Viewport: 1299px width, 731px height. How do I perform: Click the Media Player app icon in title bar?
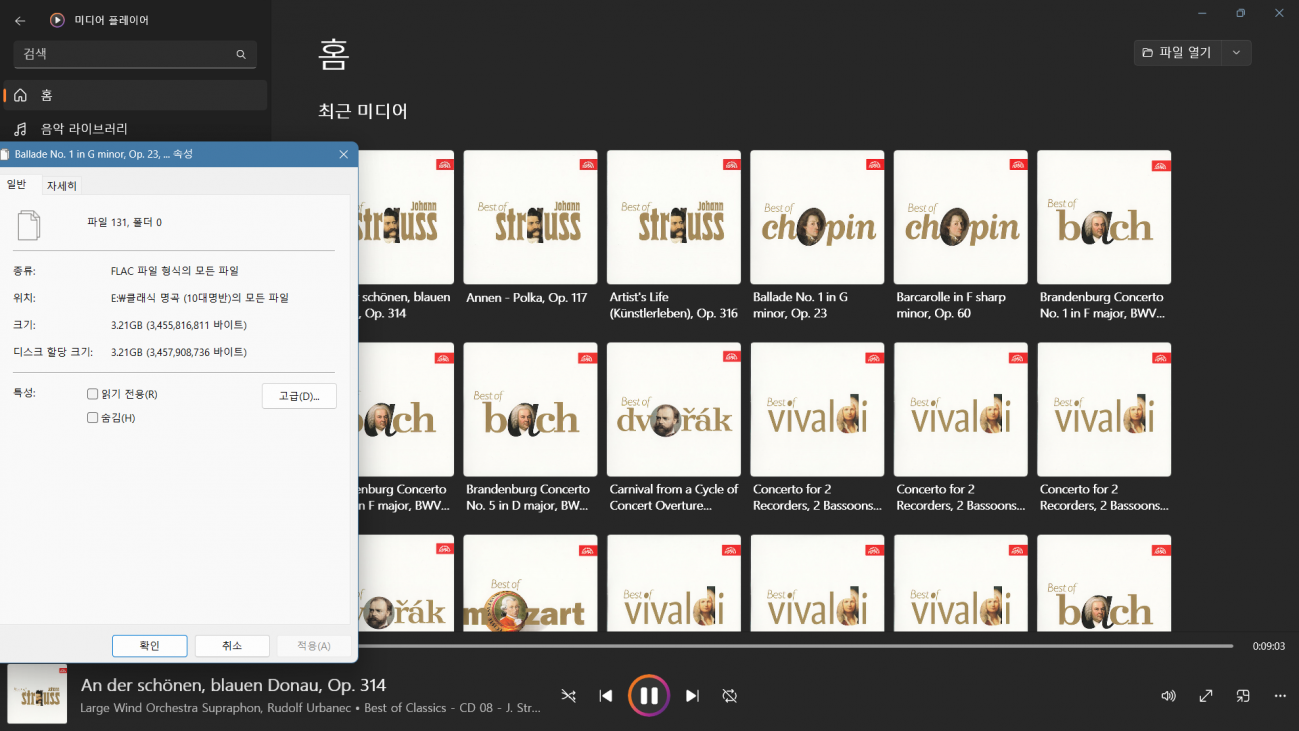pyautogui.click(x=57, y=20)
